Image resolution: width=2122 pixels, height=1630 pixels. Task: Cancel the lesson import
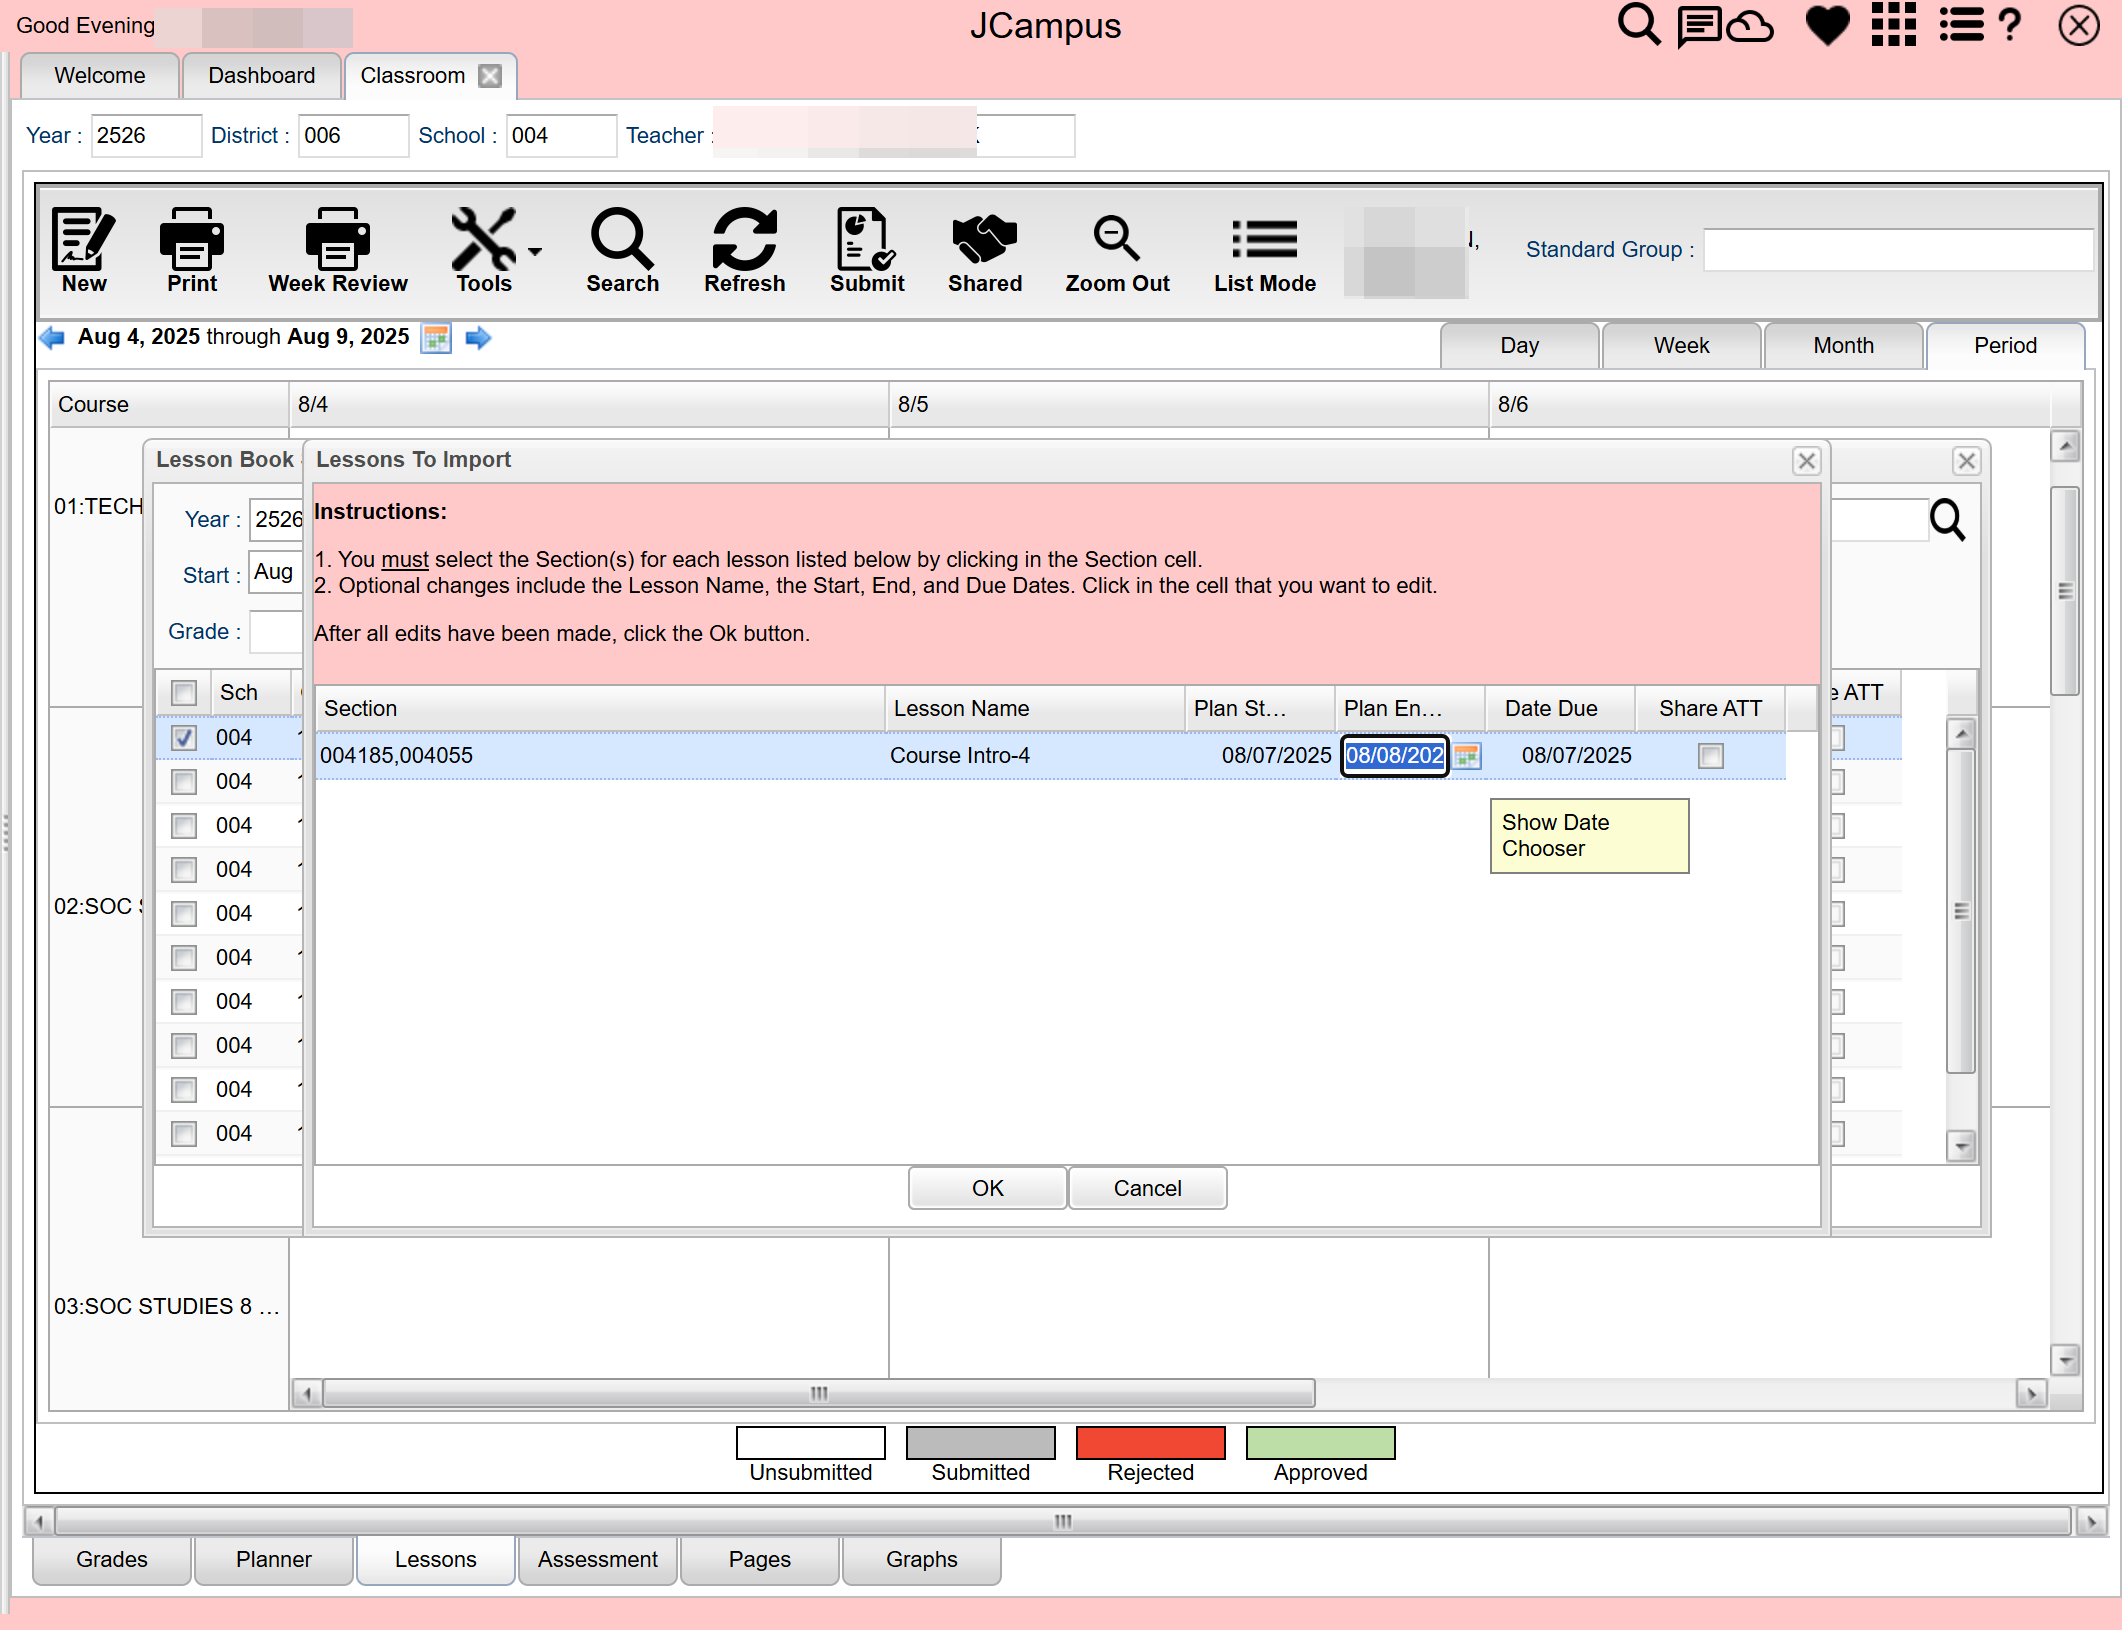tap(1147, 1189)
